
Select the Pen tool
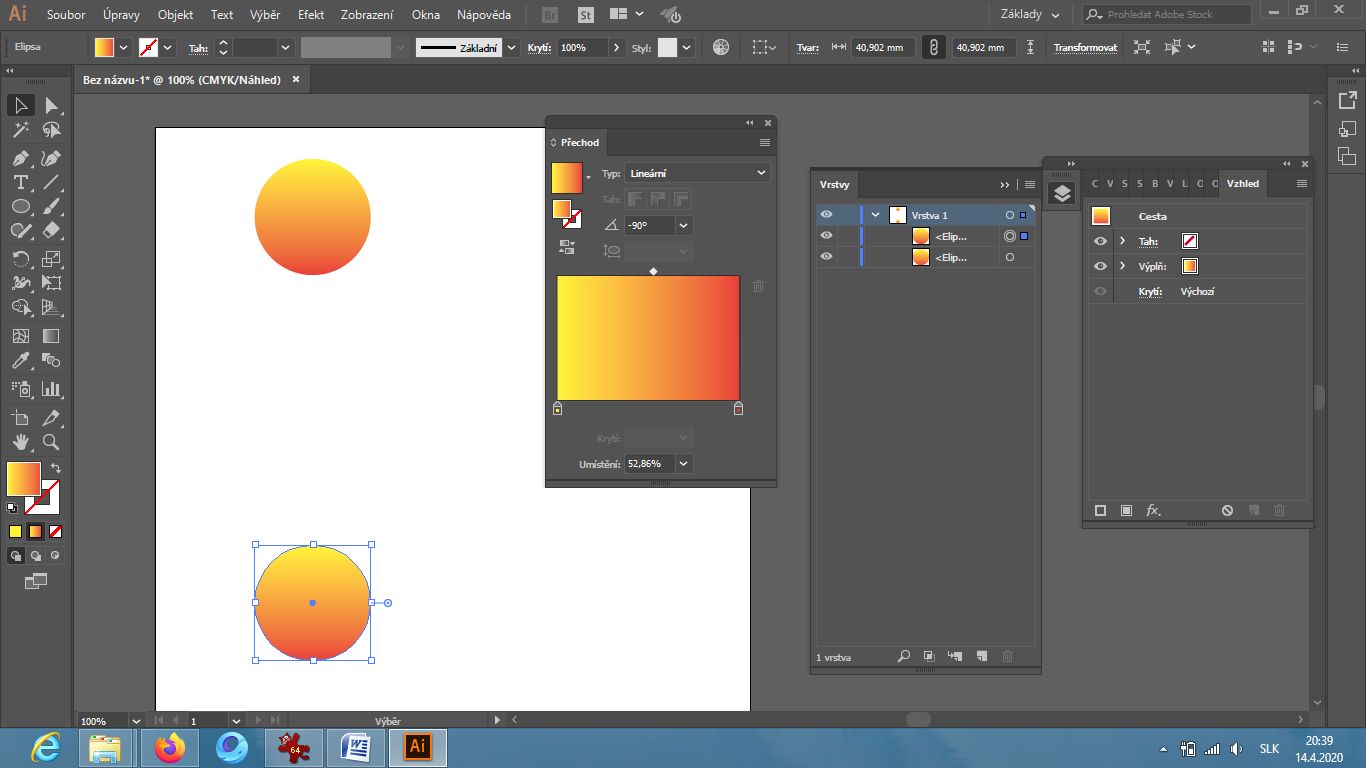[20, 158]
